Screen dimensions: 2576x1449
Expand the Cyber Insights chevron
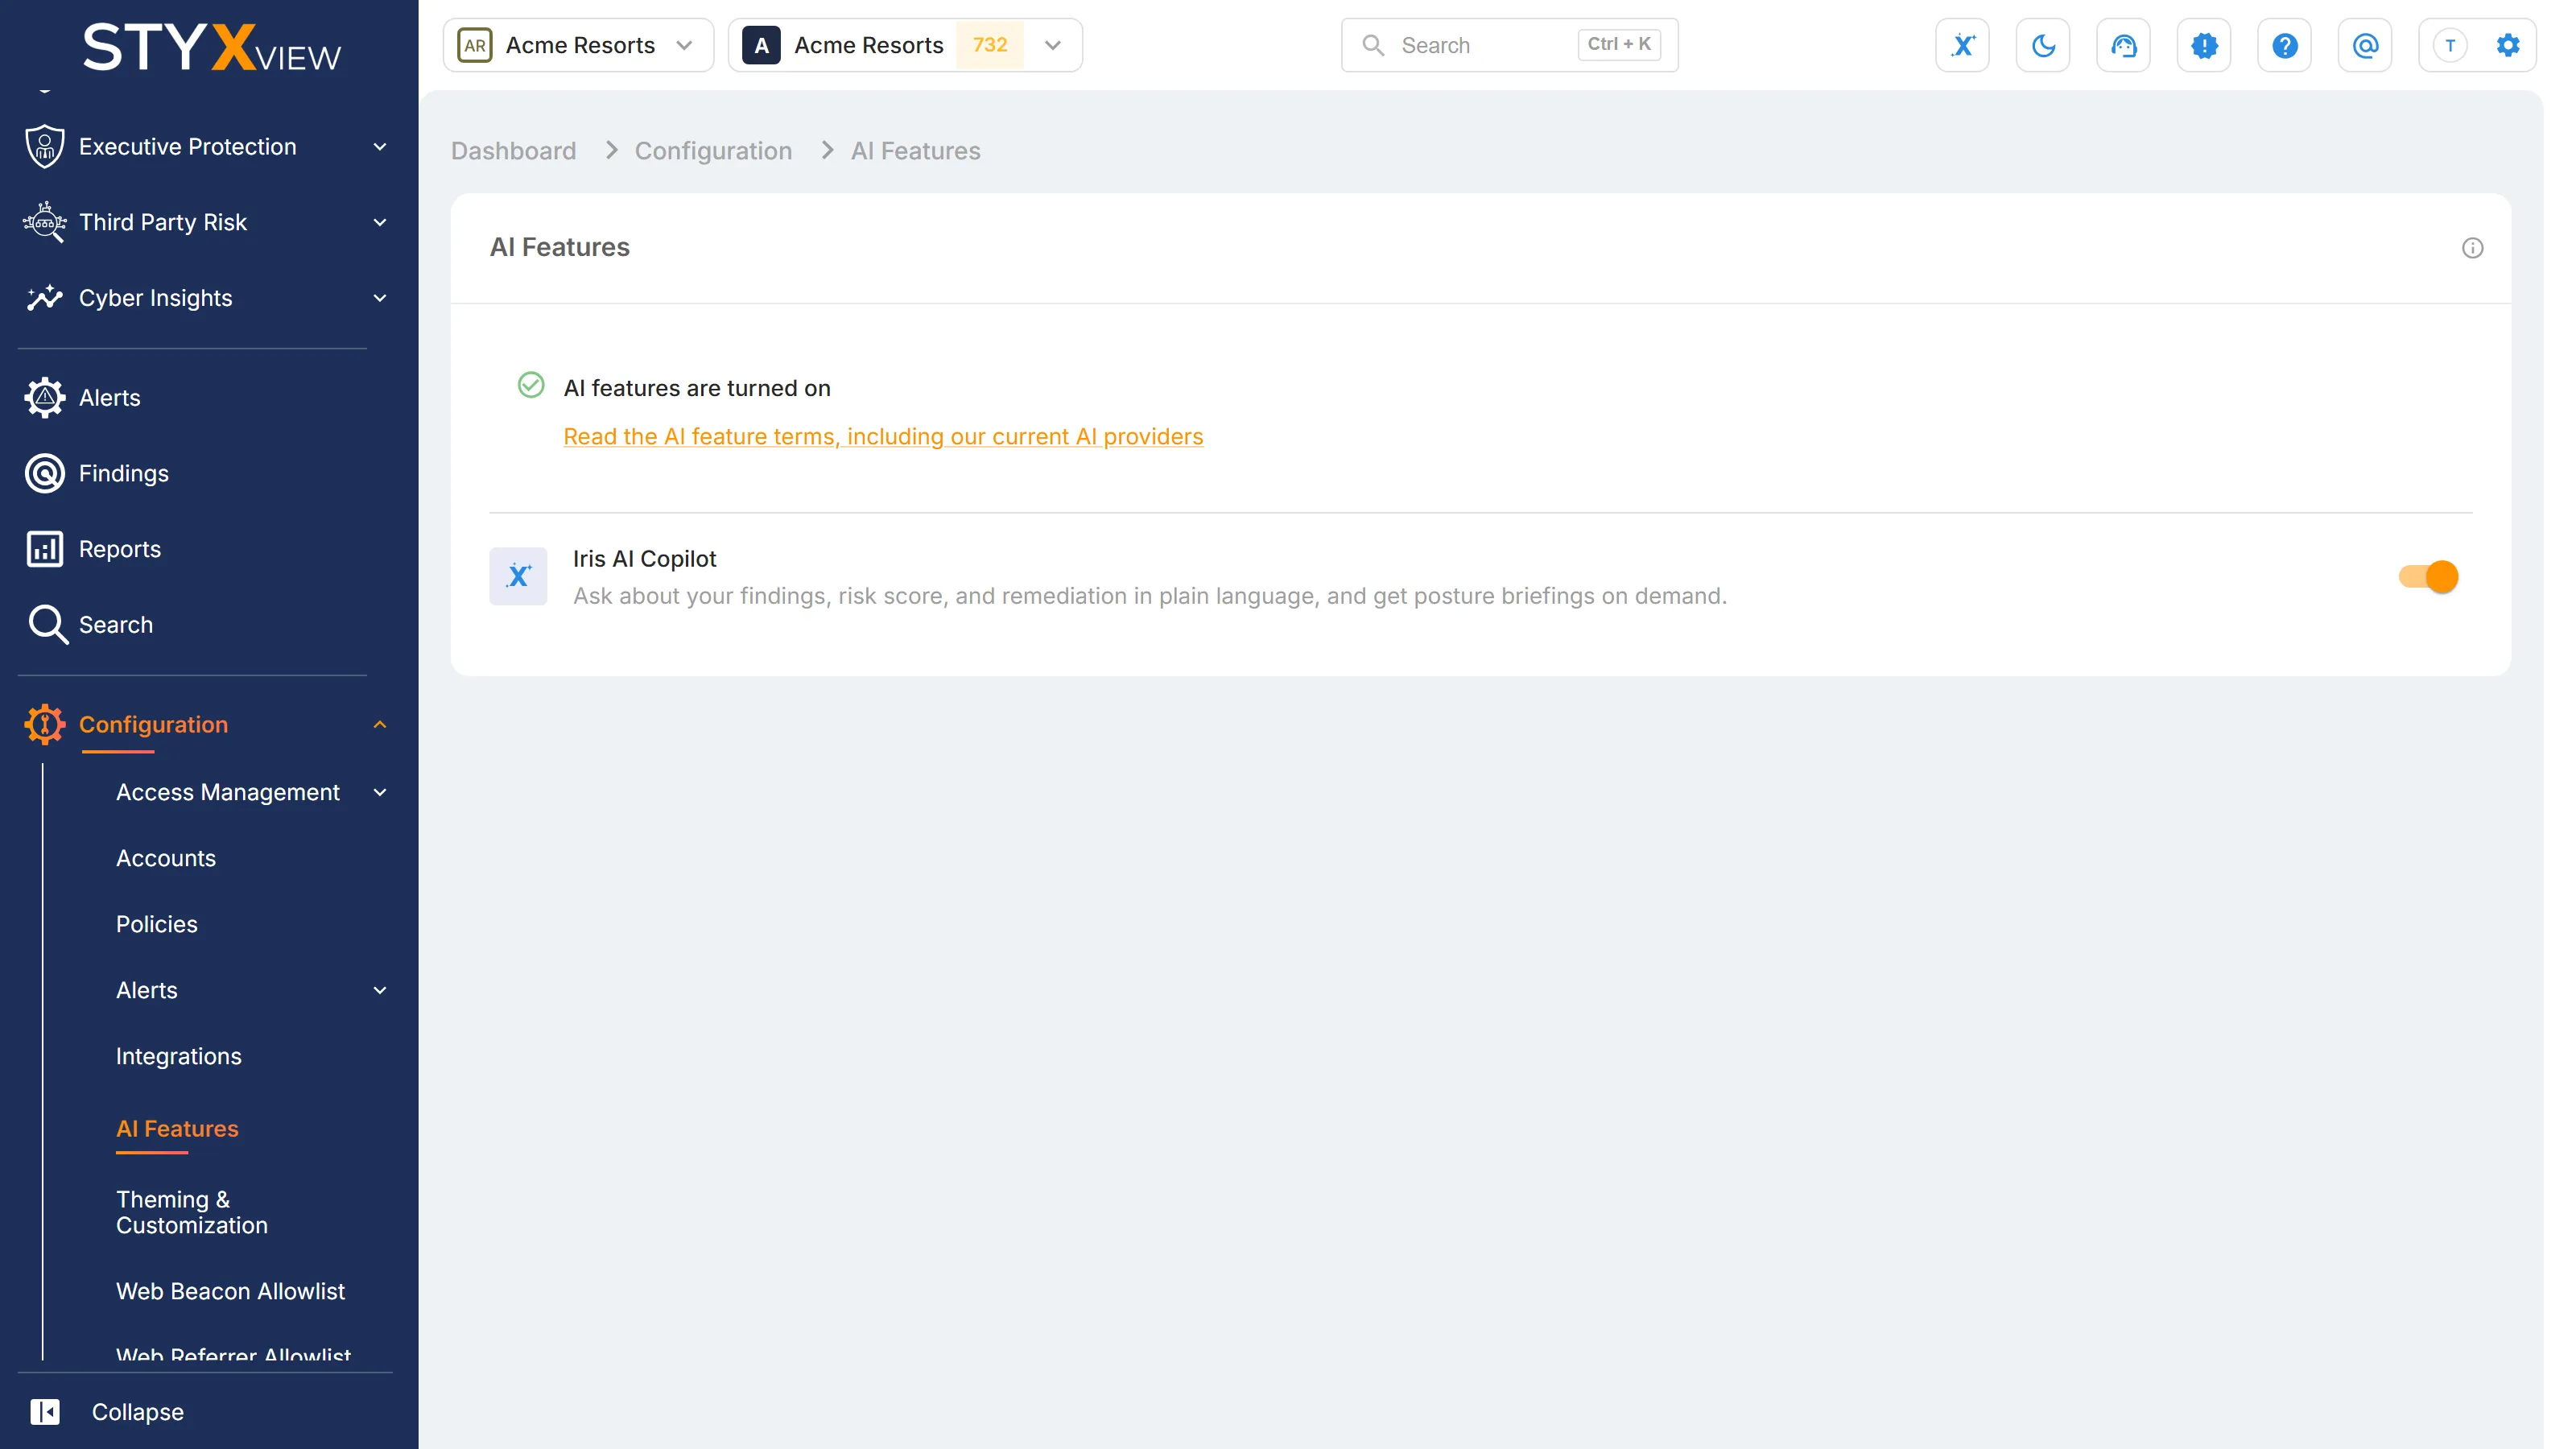point(380,298)
